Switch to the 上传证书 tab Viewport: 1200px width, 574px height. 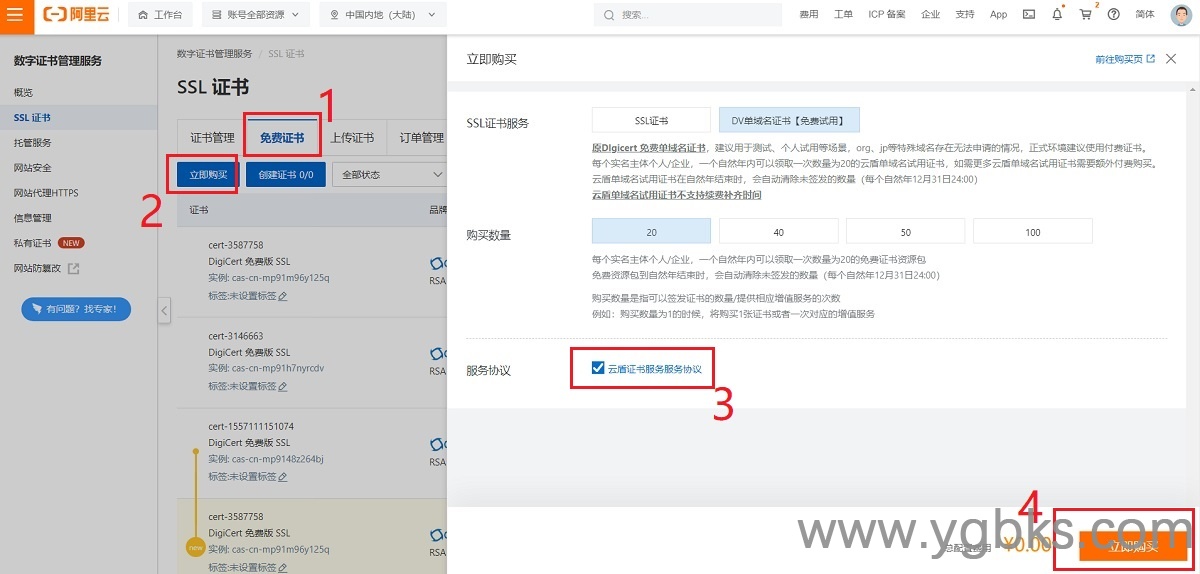pyautogui.click(x=352, y=138)
